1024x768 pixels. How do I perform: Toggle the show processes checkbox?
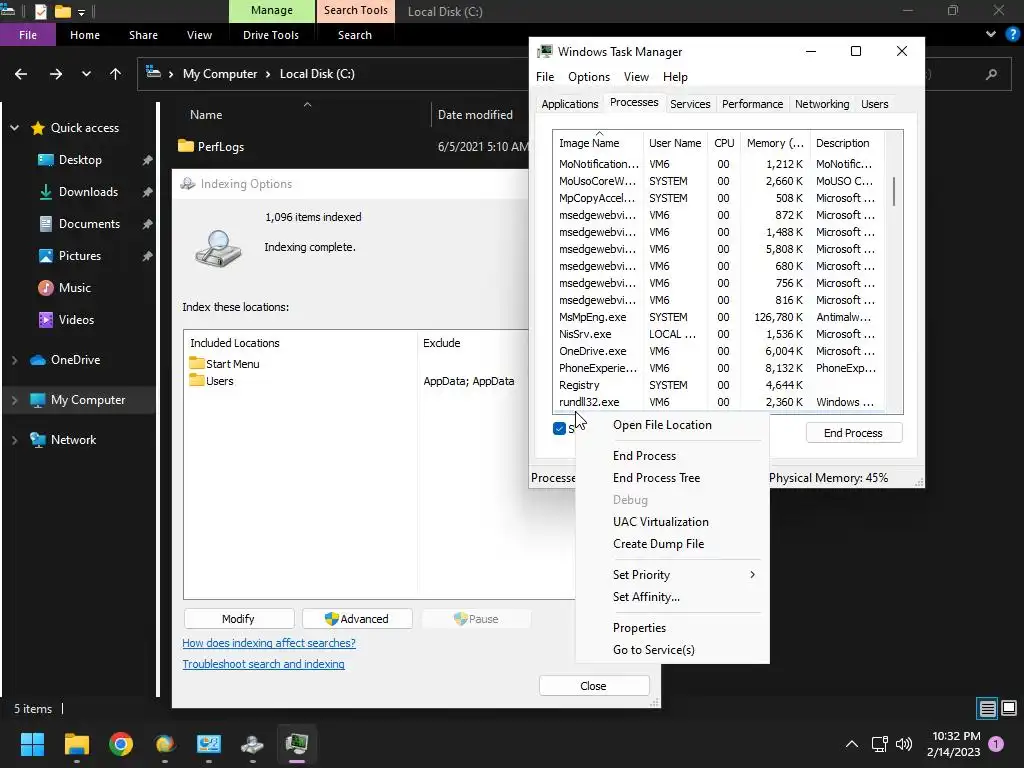[559, 429]
